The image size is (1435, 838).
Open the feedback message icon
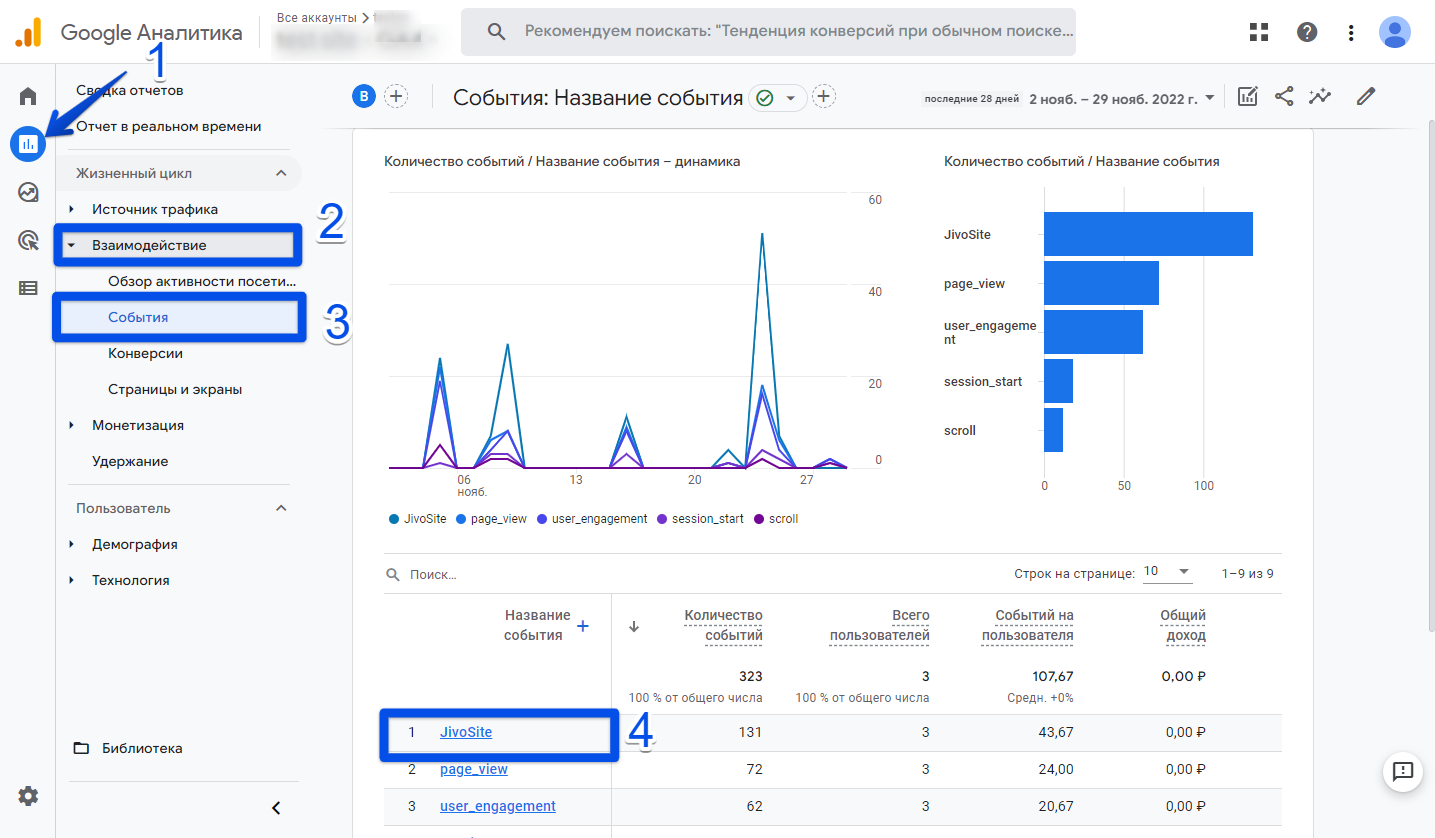click(1403, 771)
